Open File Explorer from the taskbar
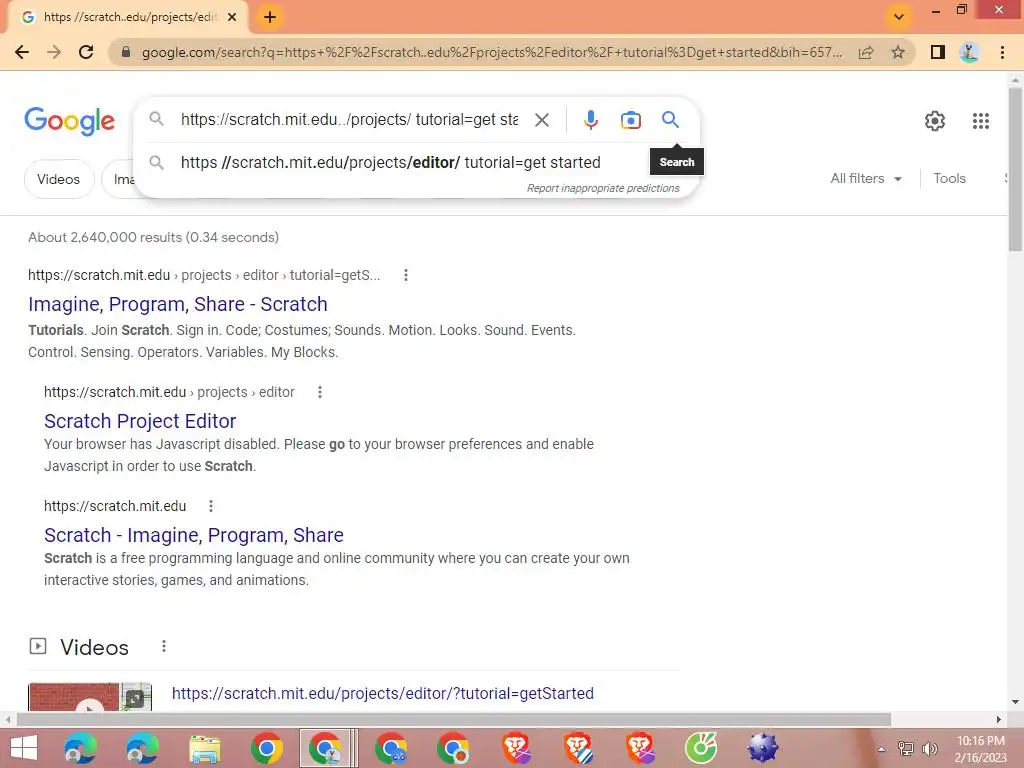Image resolution: width=1024 pixels, height=768 pixels. 204,748
